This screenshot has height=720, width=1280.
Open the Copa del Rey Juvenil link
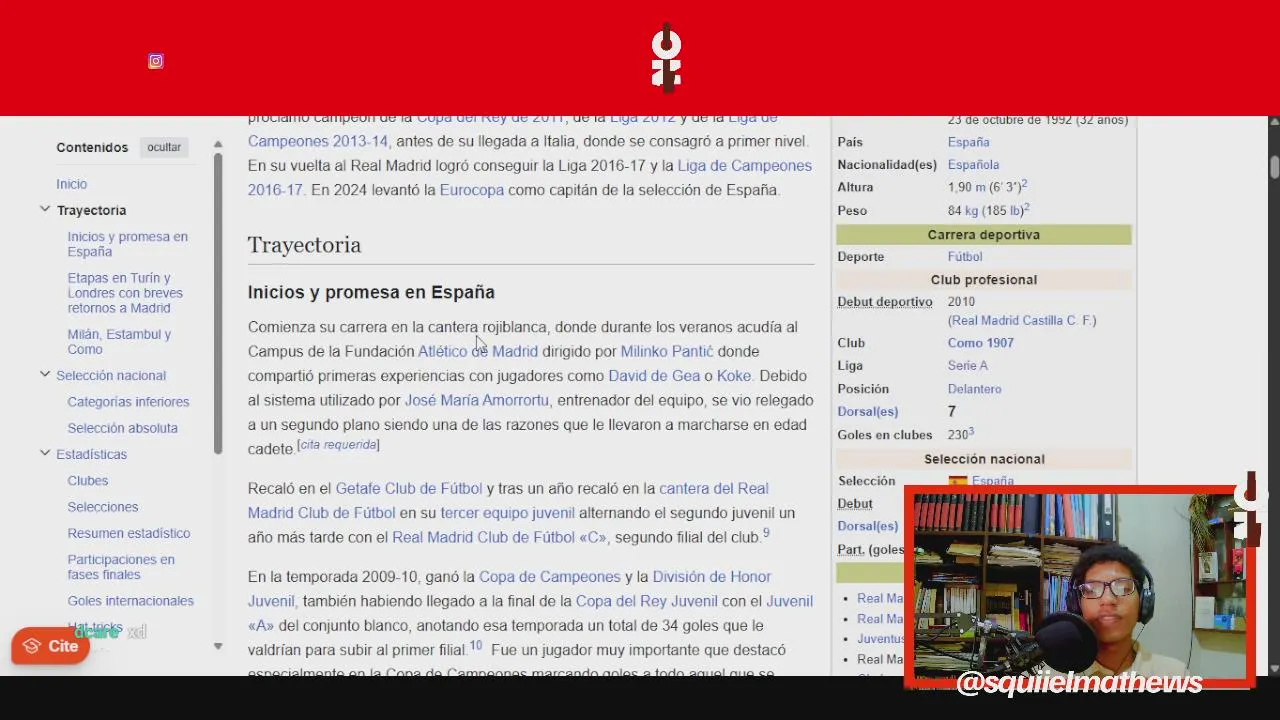click(647, 601)
